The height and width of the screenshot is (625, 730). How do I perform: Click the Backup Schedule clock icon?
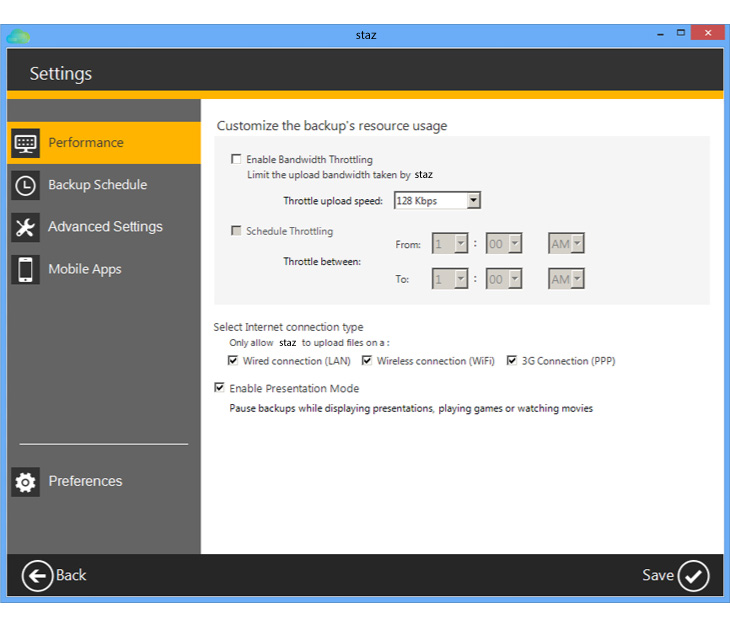25,185
